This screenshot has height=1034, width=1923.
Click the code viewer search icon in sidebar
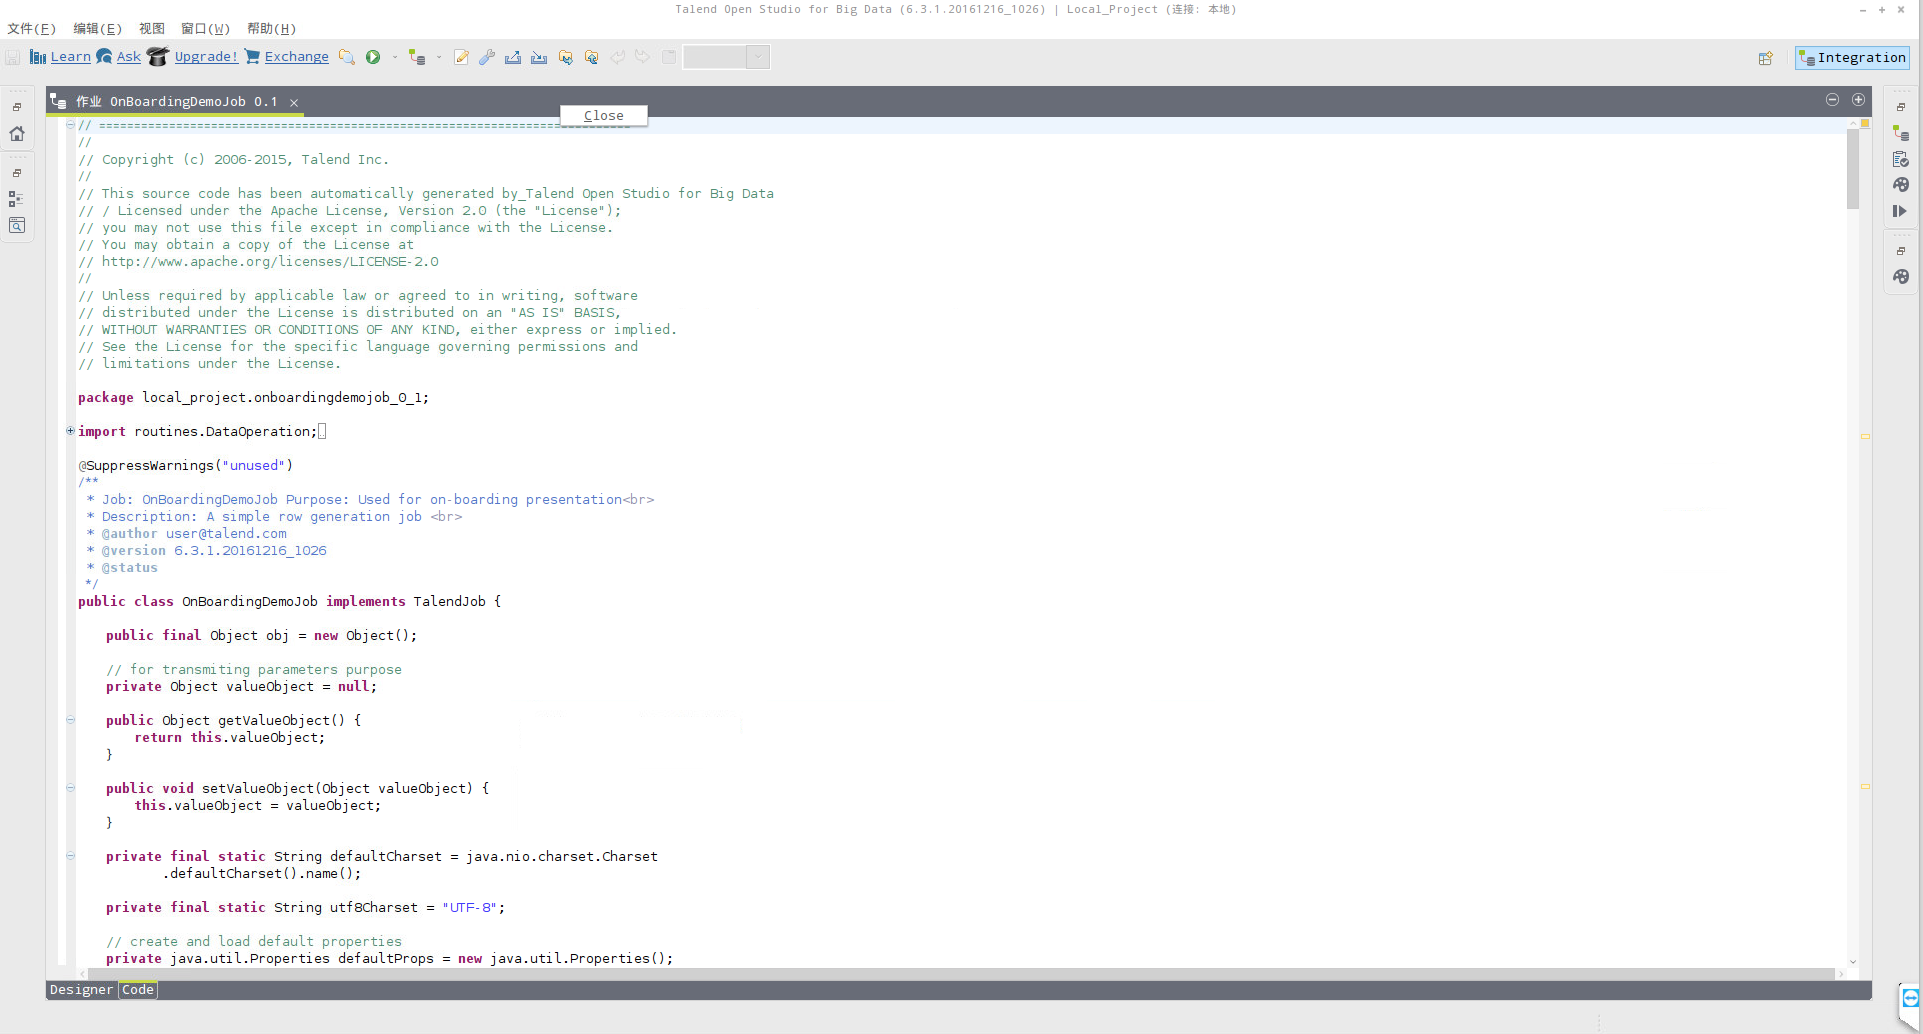(x=17, y=225)
